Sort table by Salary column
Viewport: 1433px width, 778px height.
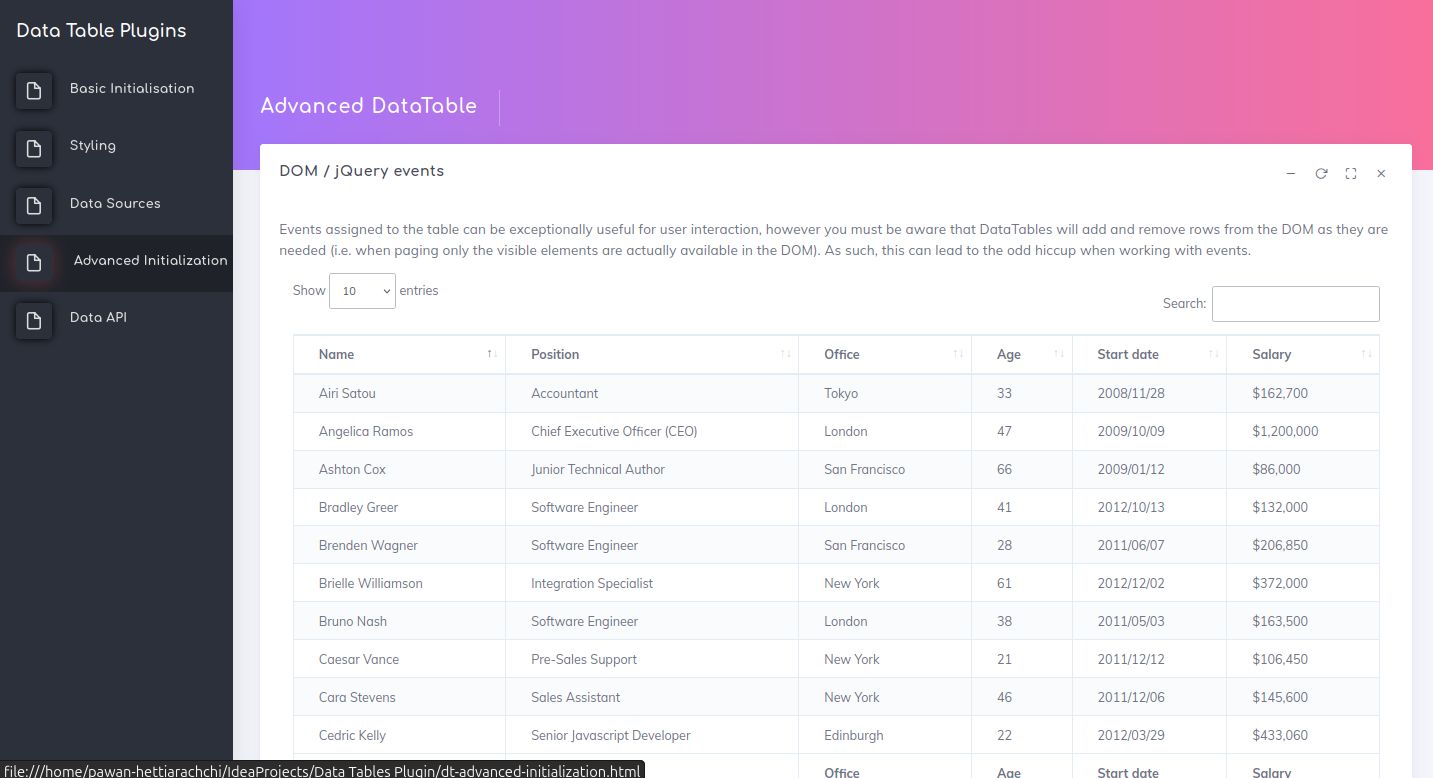click(x=1301, y=354)
